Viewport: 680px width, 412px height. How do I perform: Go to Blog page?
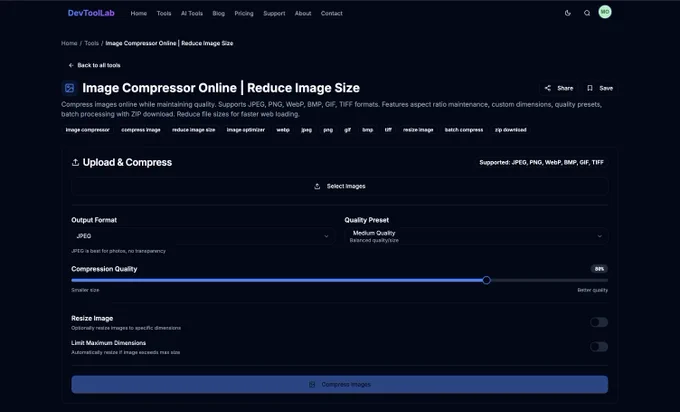[219, 13]
